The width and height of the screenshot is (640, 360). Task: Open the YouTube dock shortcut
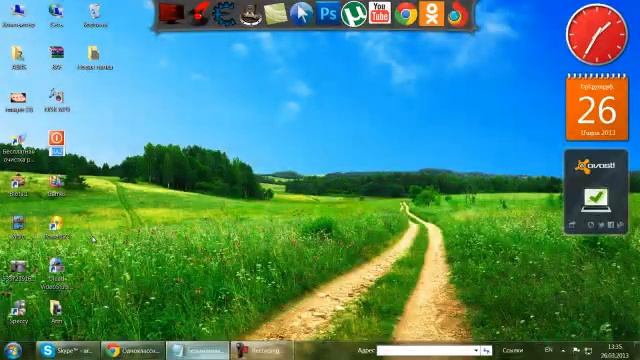[380, 13]
